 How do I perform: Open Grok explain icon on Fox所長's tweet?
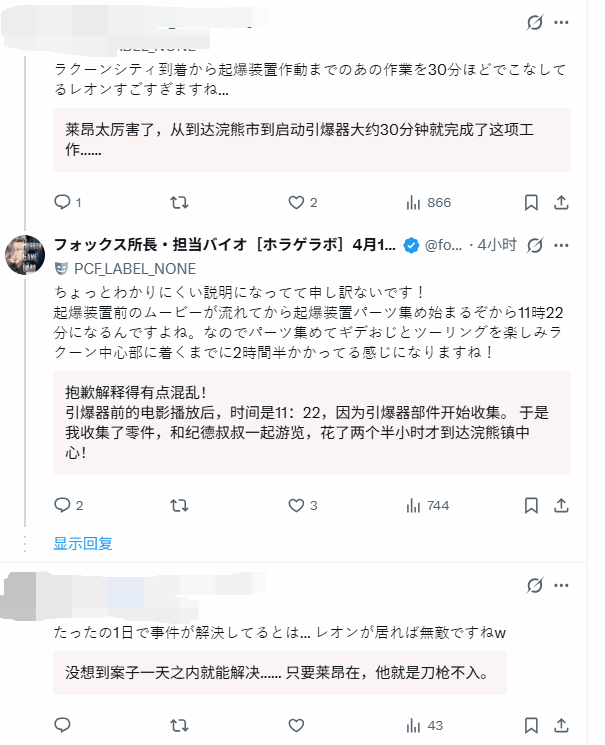click(x=535, y=245)
